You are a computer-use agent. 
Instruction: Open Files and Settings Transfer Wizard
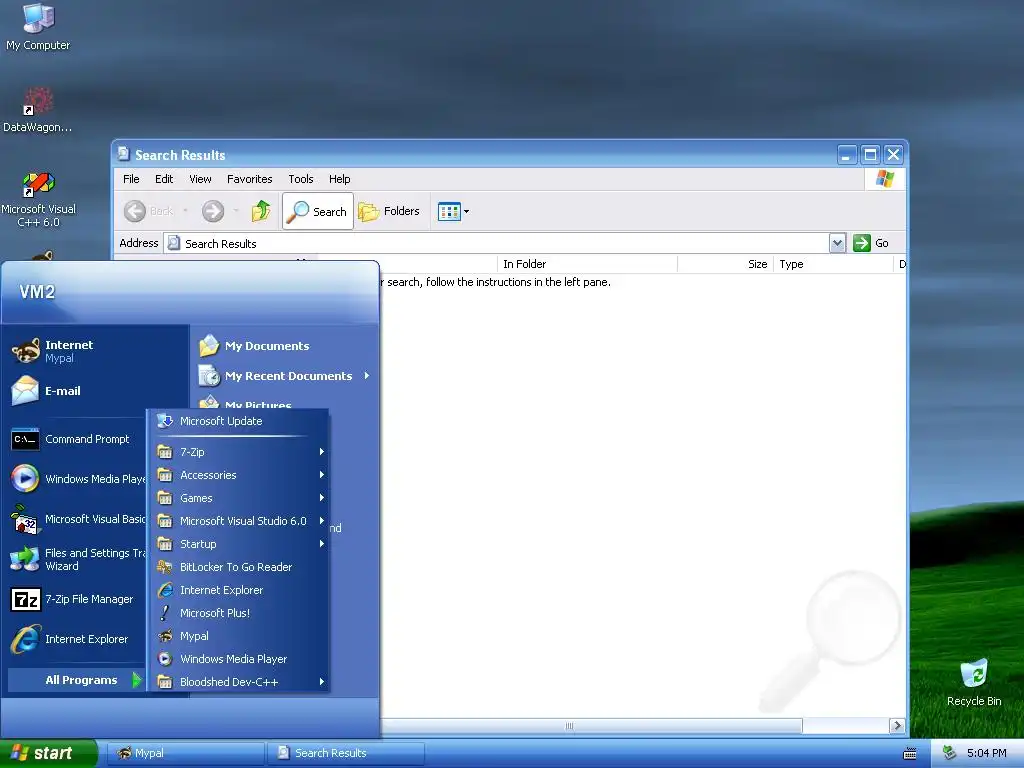coord(77,559)
